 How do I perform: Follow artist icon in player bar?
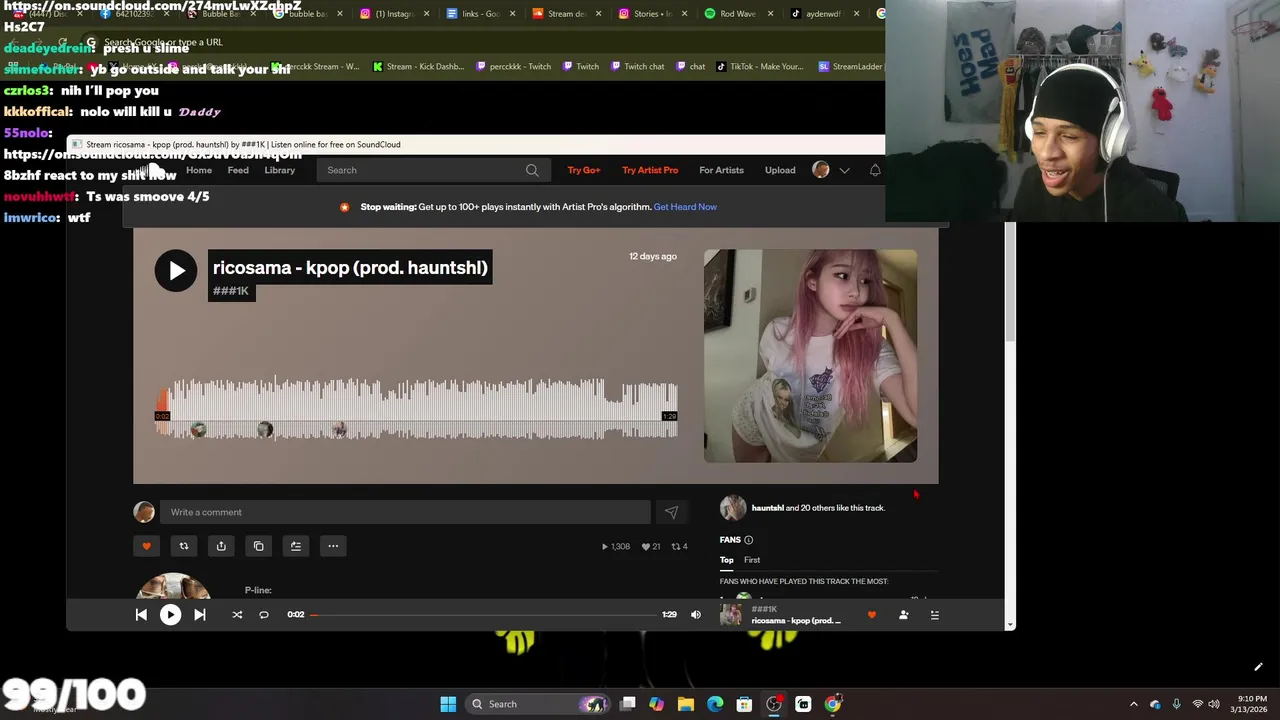coord(903,615)
